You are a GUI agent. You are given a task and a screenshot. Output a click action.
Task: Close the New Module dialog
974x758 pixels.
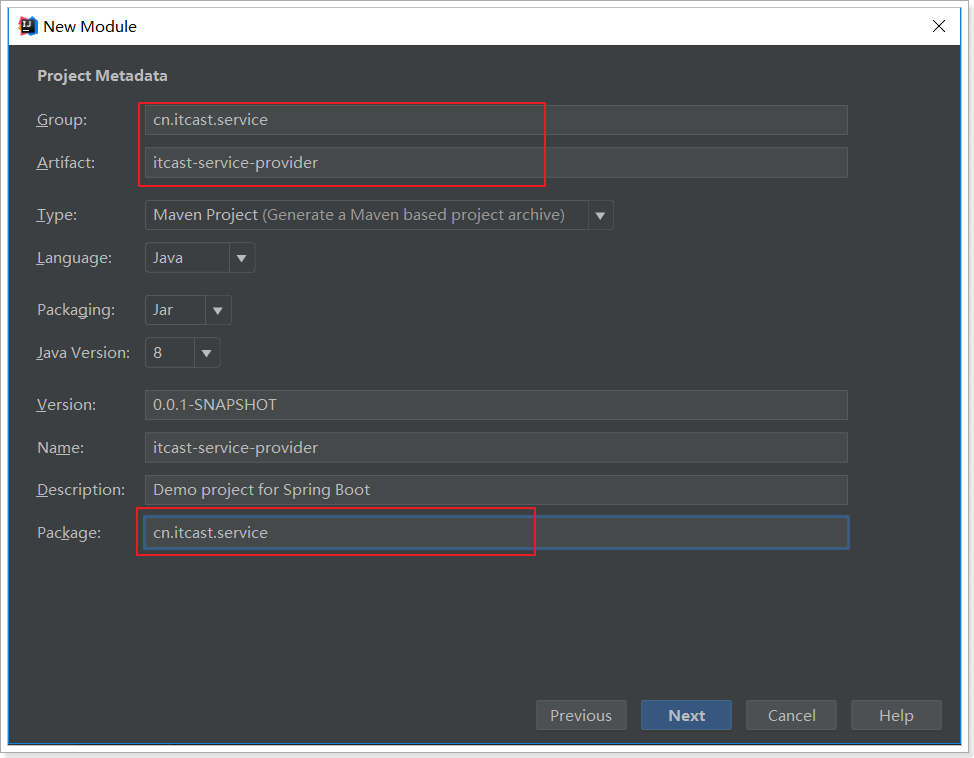coord(939,27)
